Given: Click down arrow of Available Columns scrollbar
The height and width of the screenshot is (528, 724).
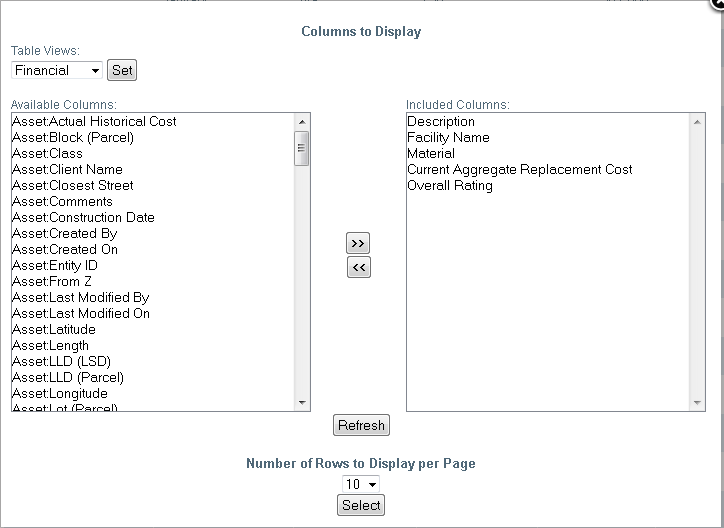Looking at the screenshot, I should click(302, 402).
